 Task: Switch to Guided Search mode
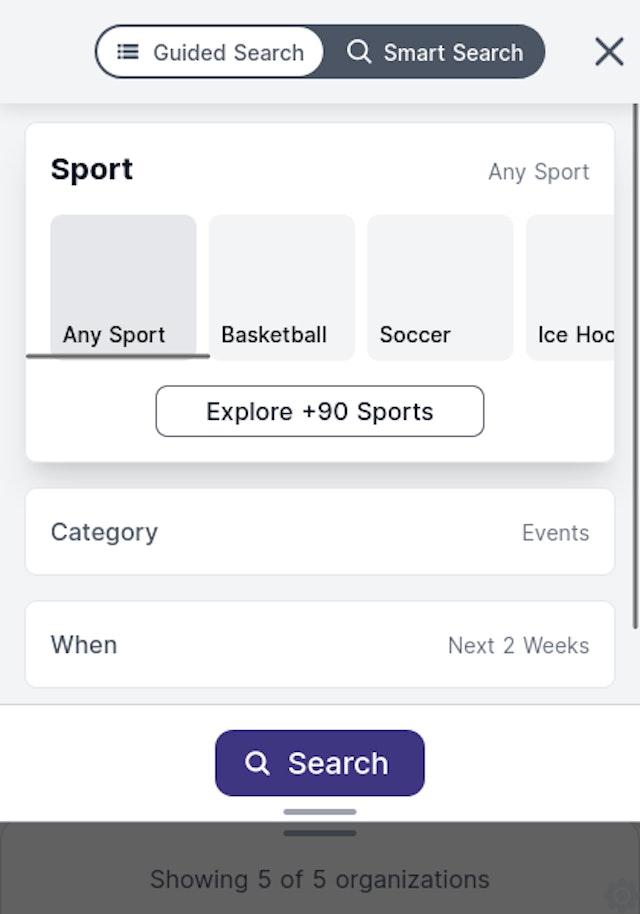(210, 52)
